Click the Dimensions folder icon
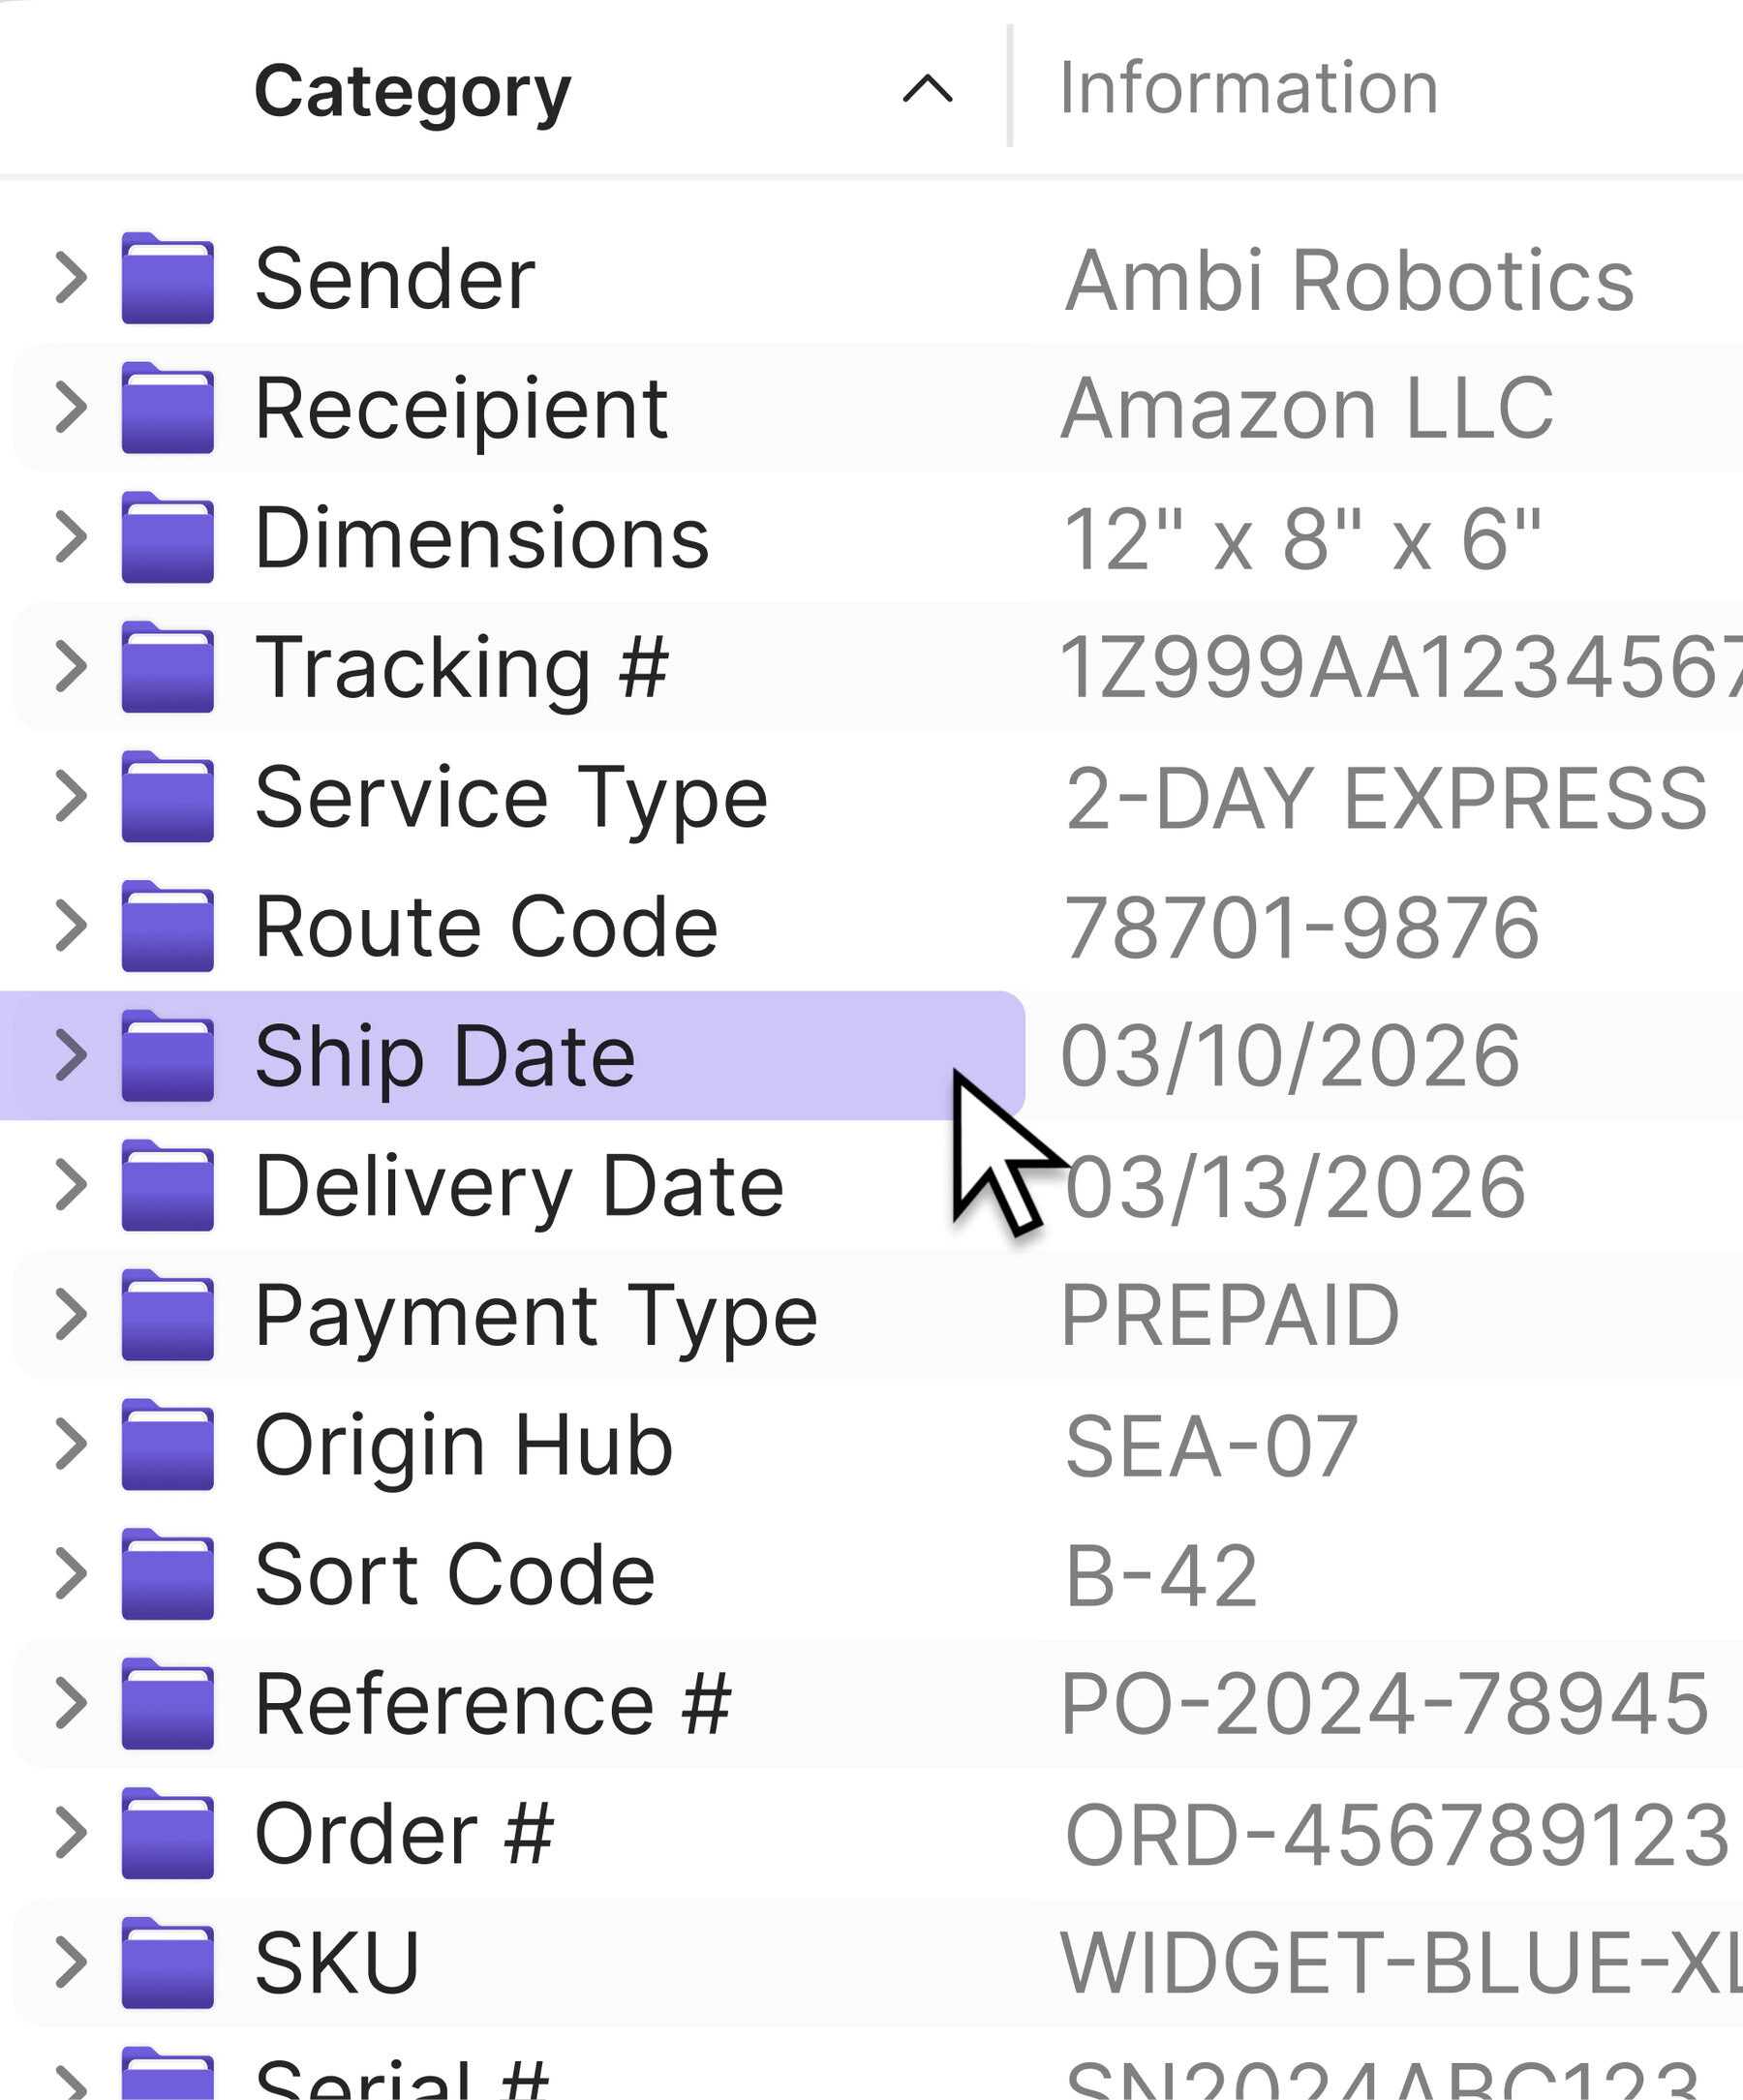Viewport: 1743px width, 2100px height. click(x=166, y=538)
